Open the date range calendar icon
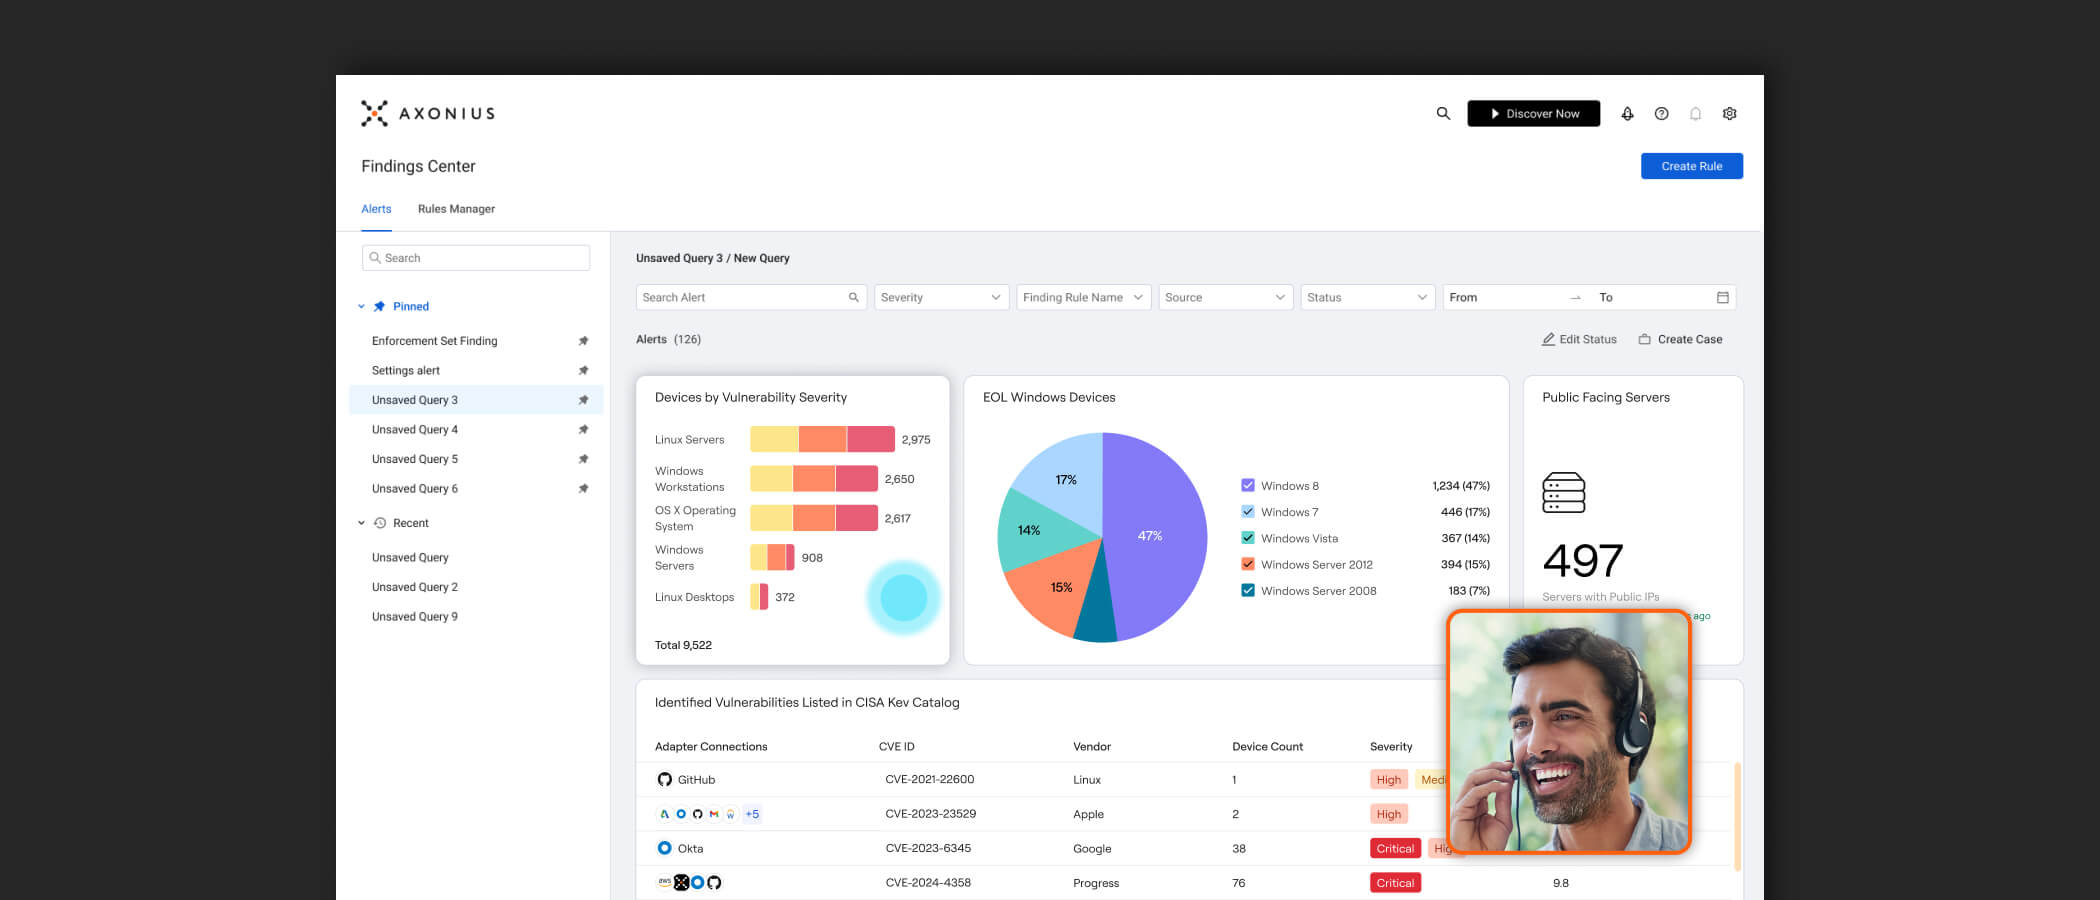The width and height of the screenshot is (2100, 900). [x=1722, y=298]
